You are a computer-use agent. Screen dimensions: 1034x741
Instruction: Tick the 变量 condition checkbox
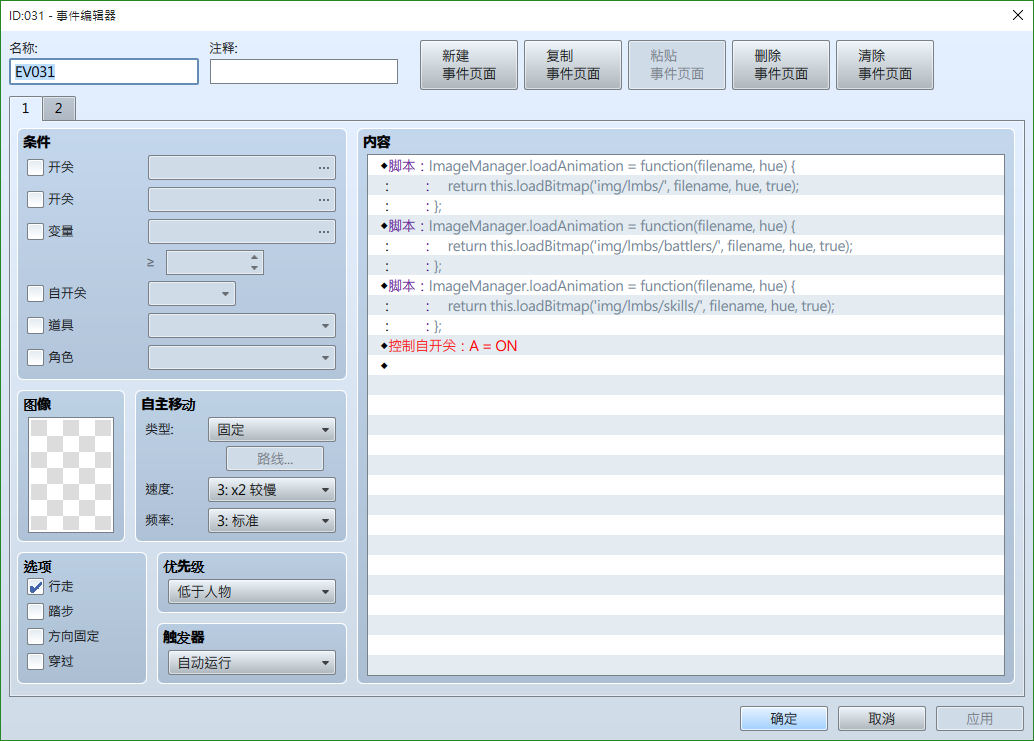click(x=36, y=231)
